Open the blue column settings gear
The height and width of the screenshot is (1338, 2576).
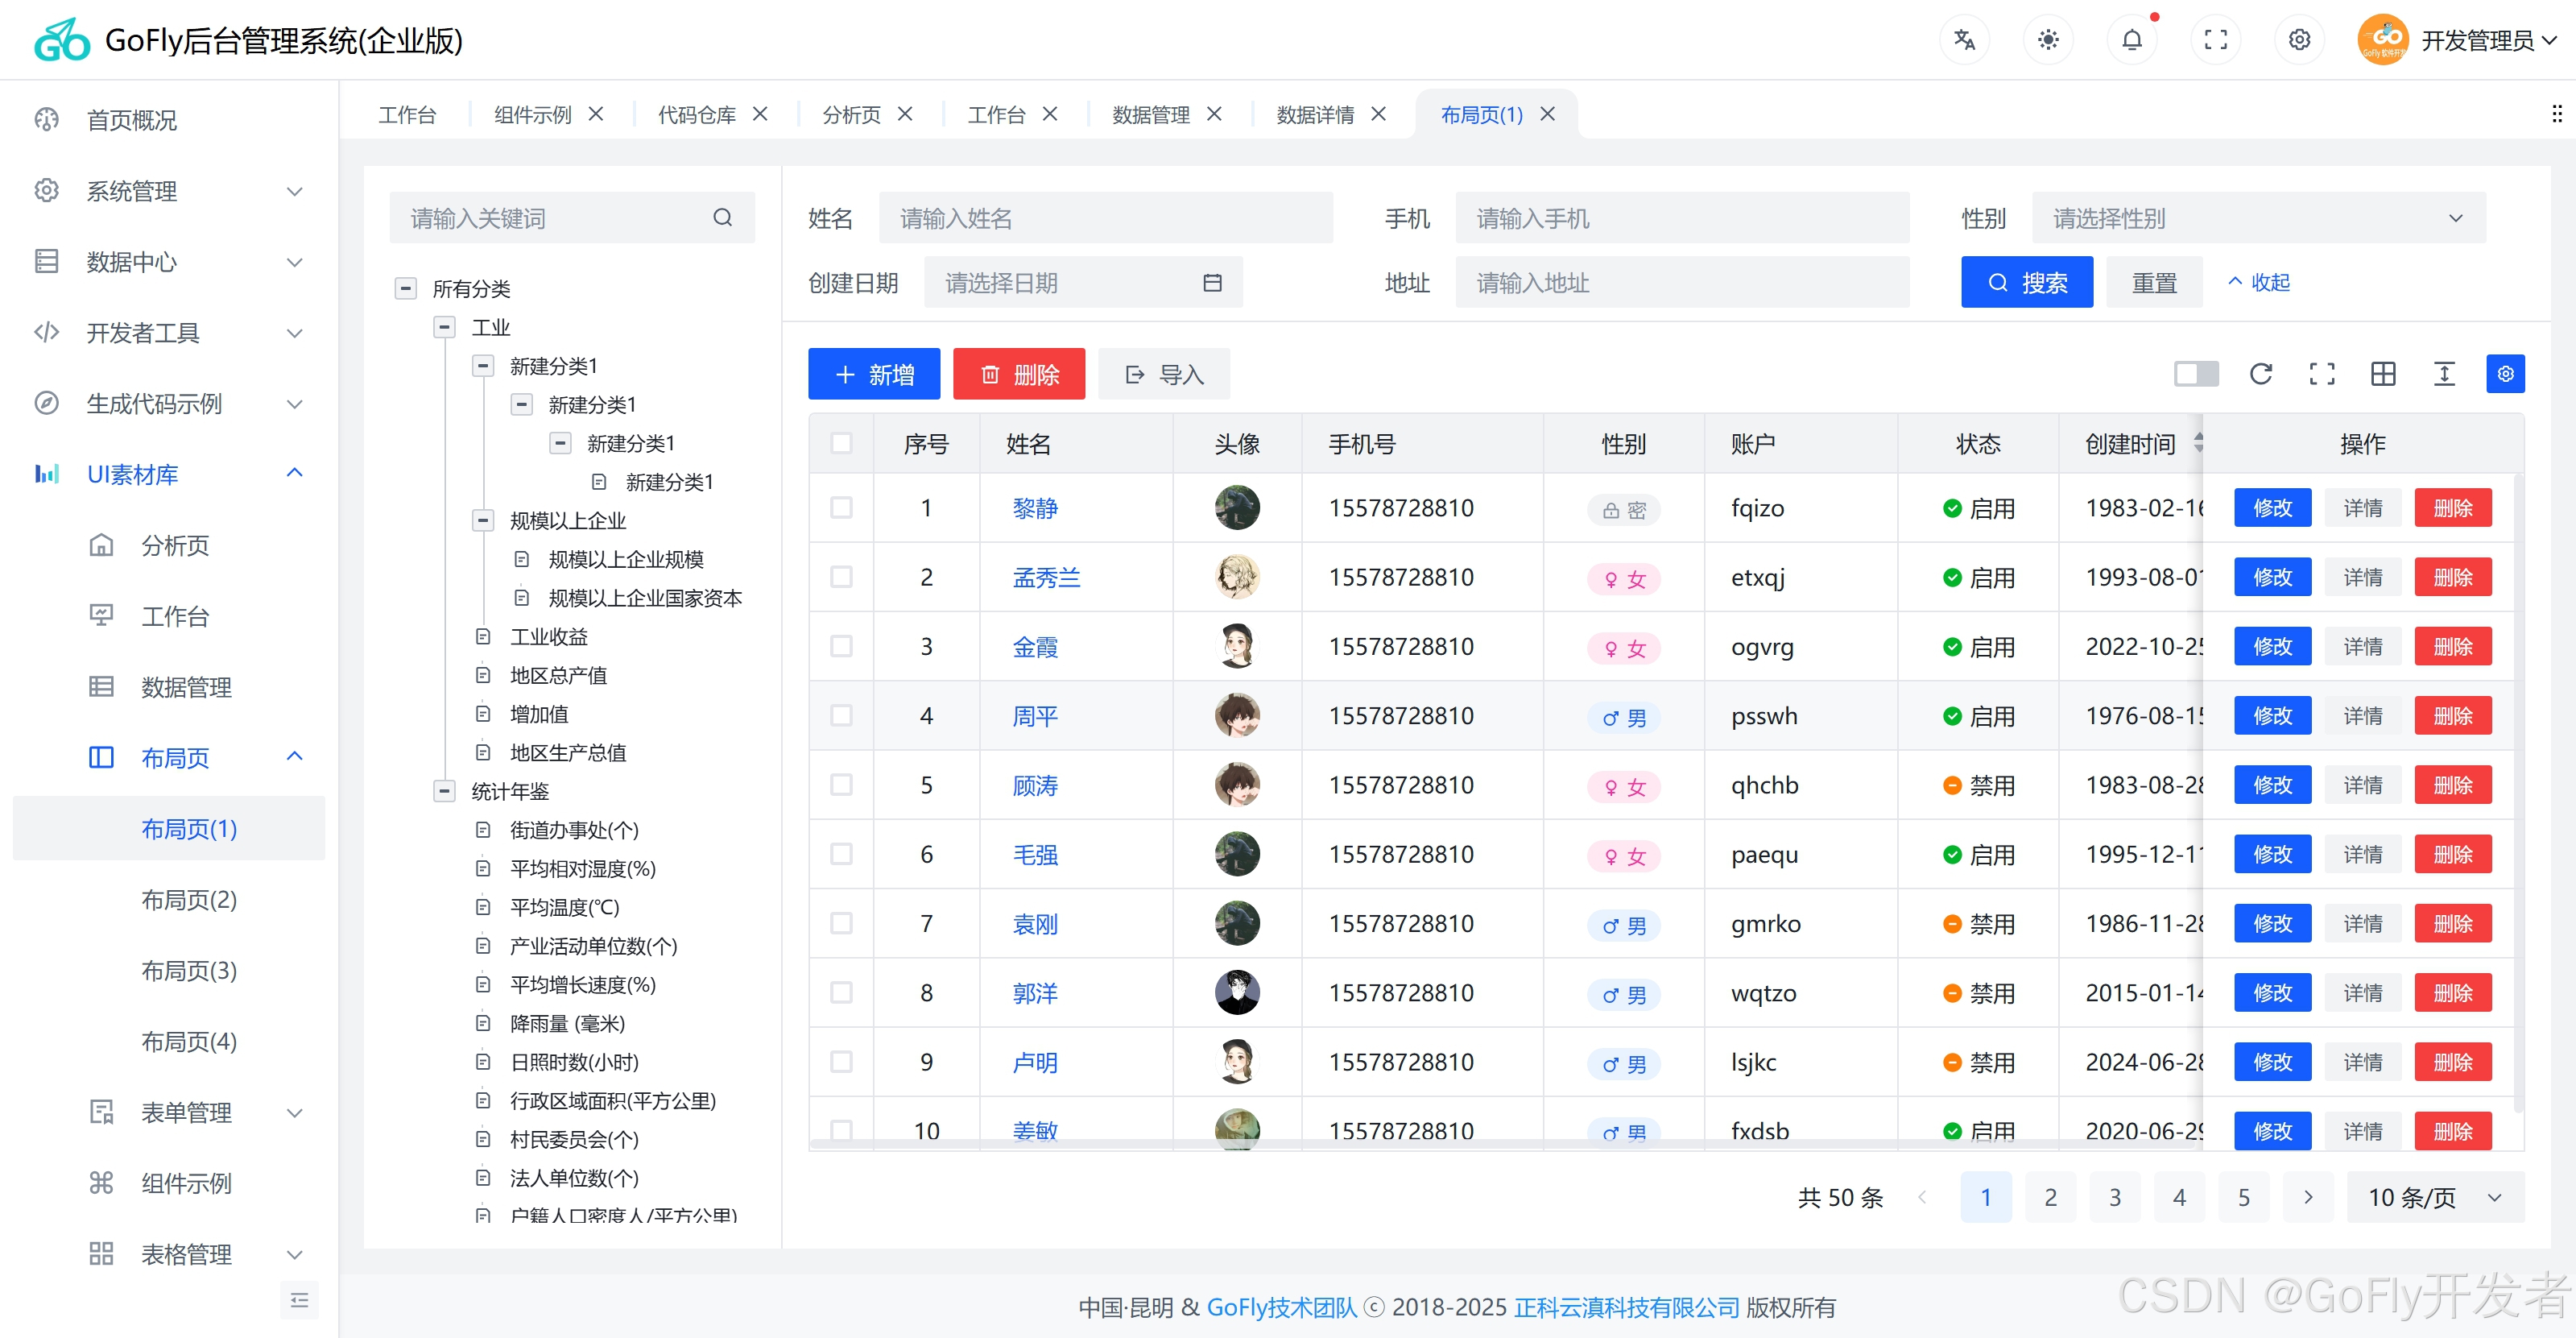(2505, 374)
